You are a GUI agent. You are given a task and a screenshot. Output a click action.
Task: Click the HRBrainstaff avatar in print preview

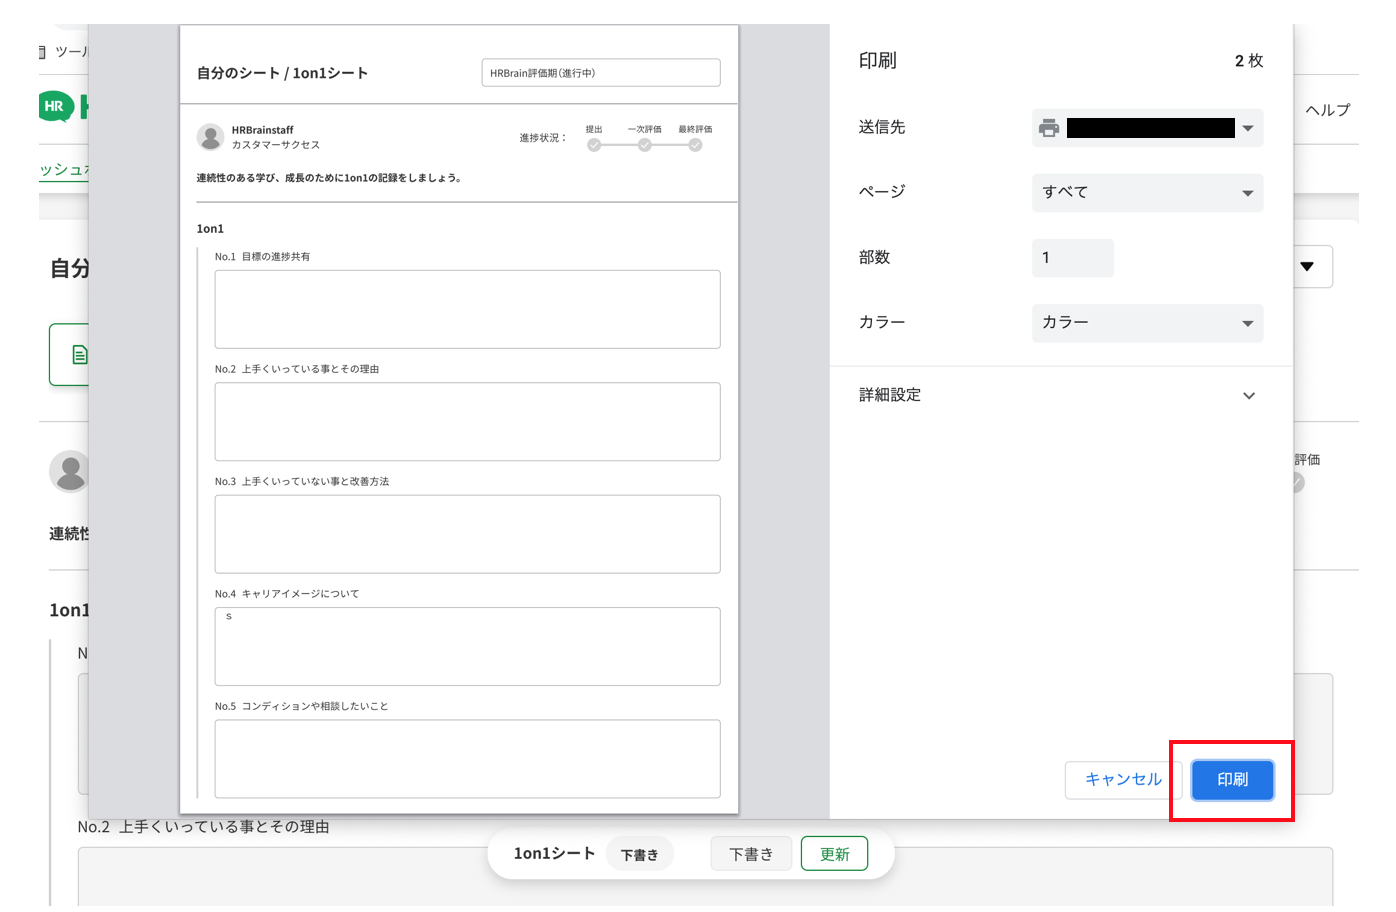210,137
